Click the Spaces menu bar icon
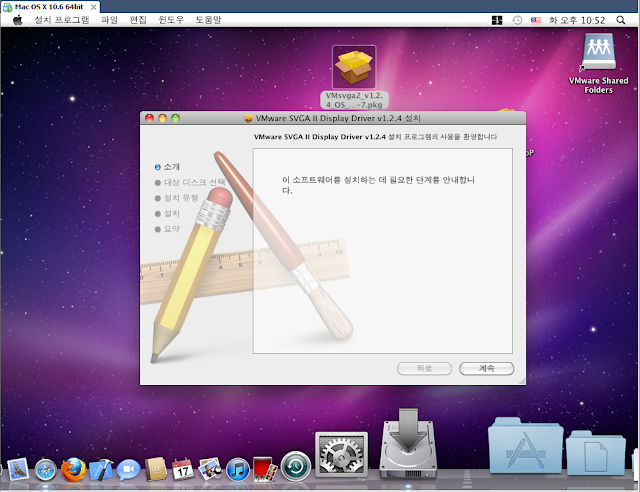 tap(497, 20)
